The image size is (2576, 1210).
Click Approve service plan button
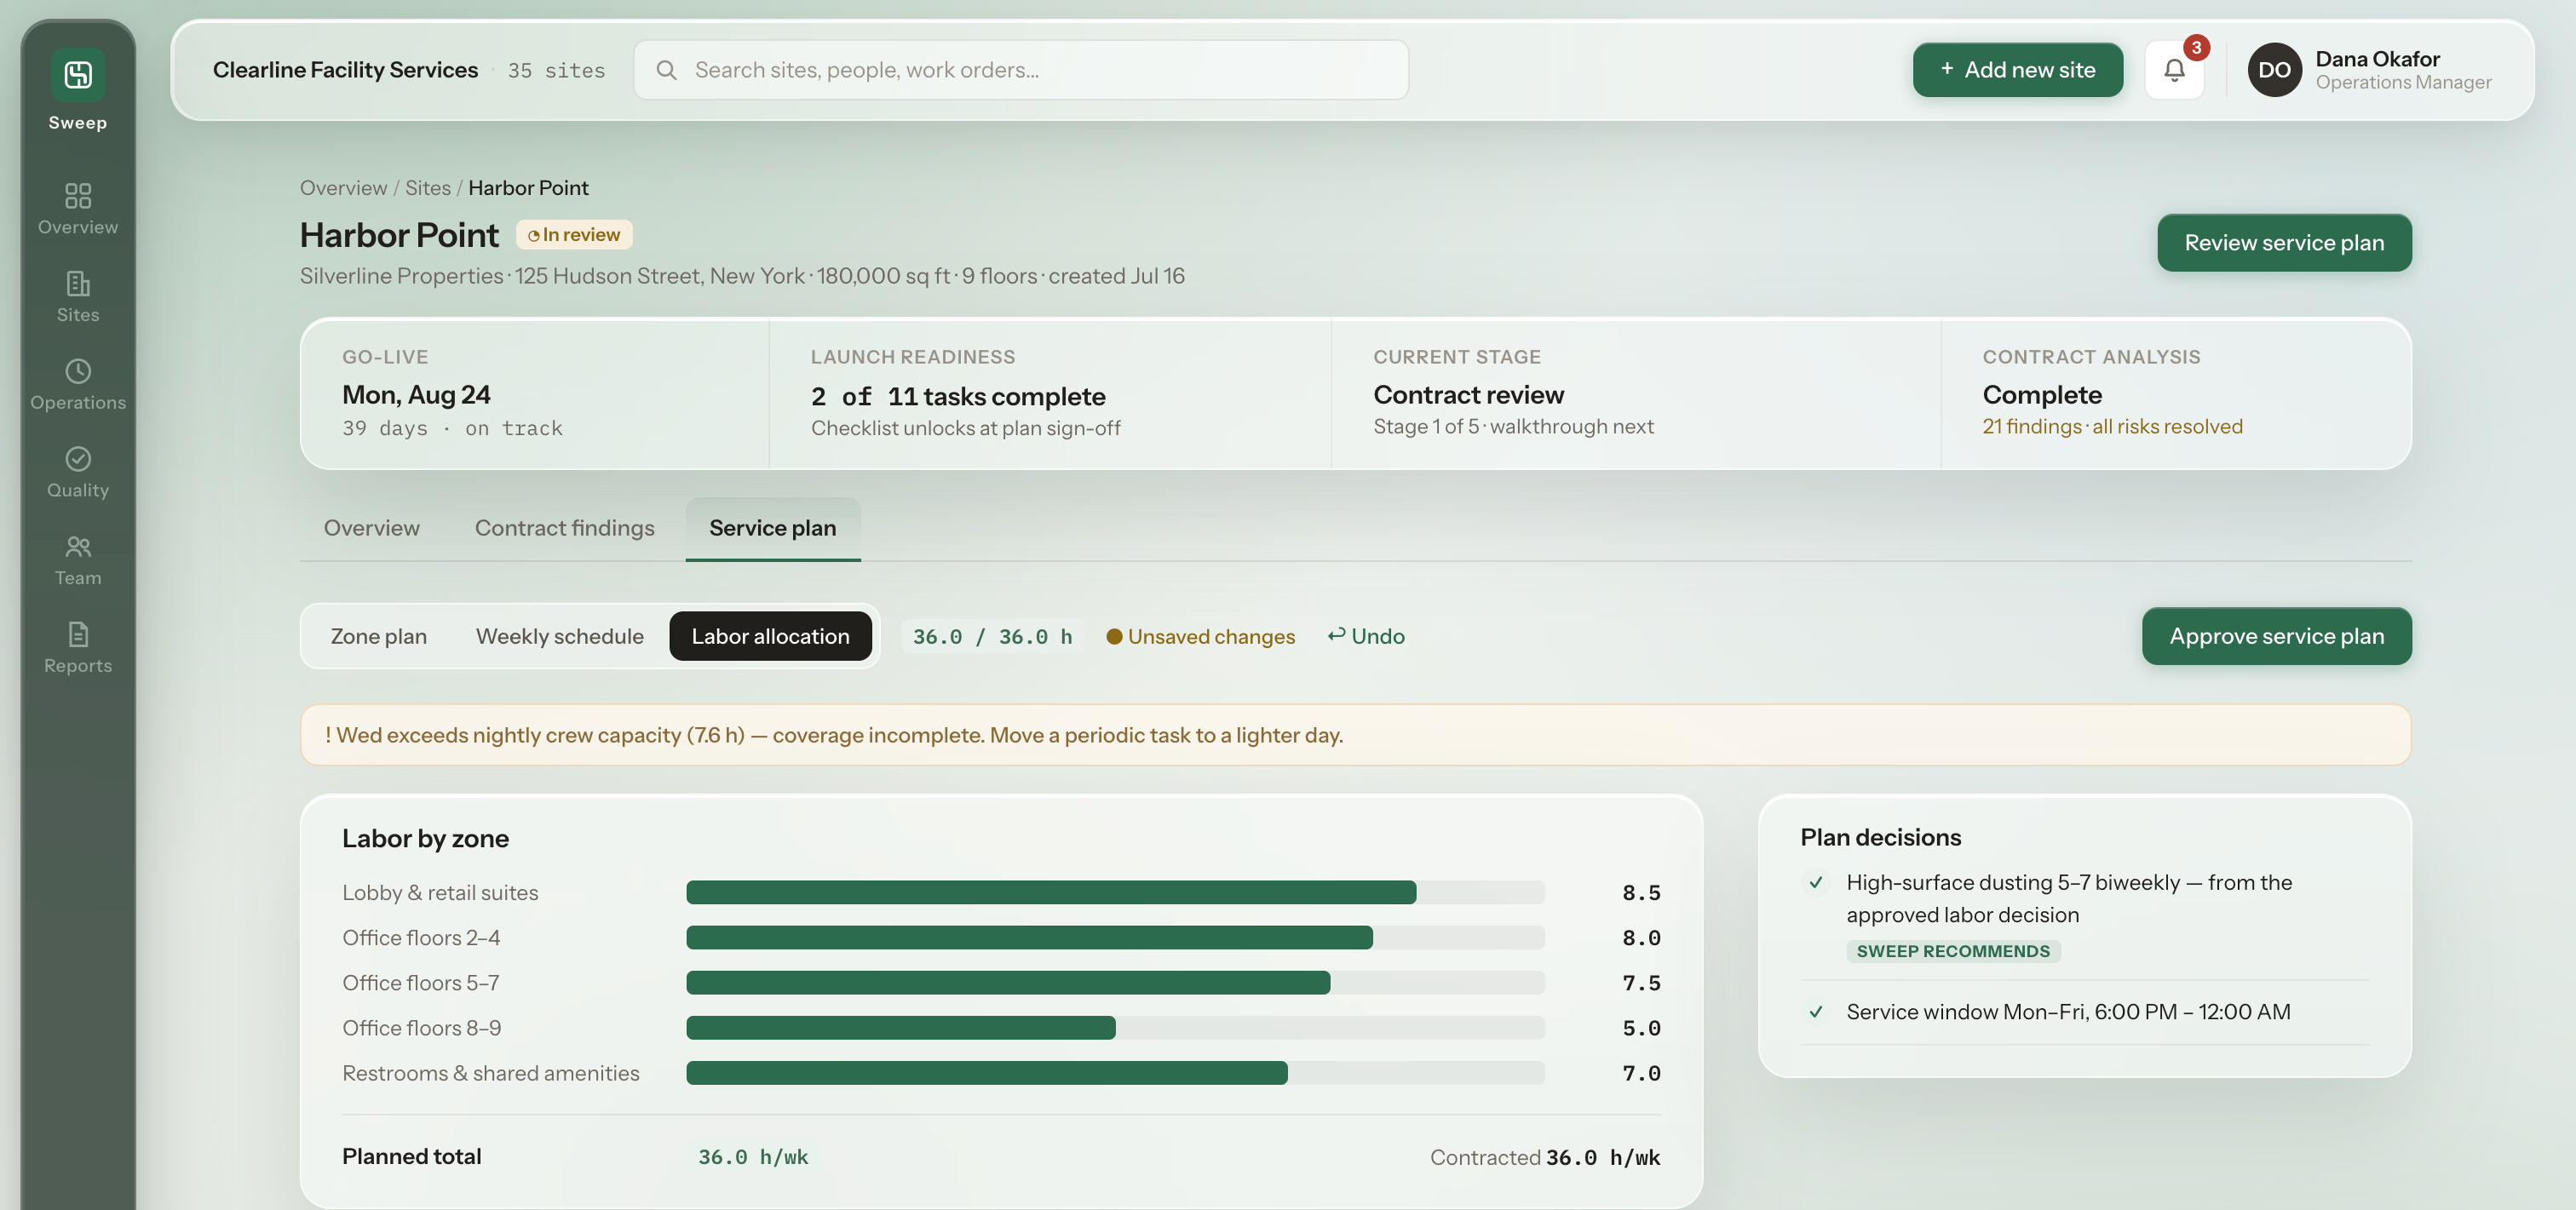2276,636
